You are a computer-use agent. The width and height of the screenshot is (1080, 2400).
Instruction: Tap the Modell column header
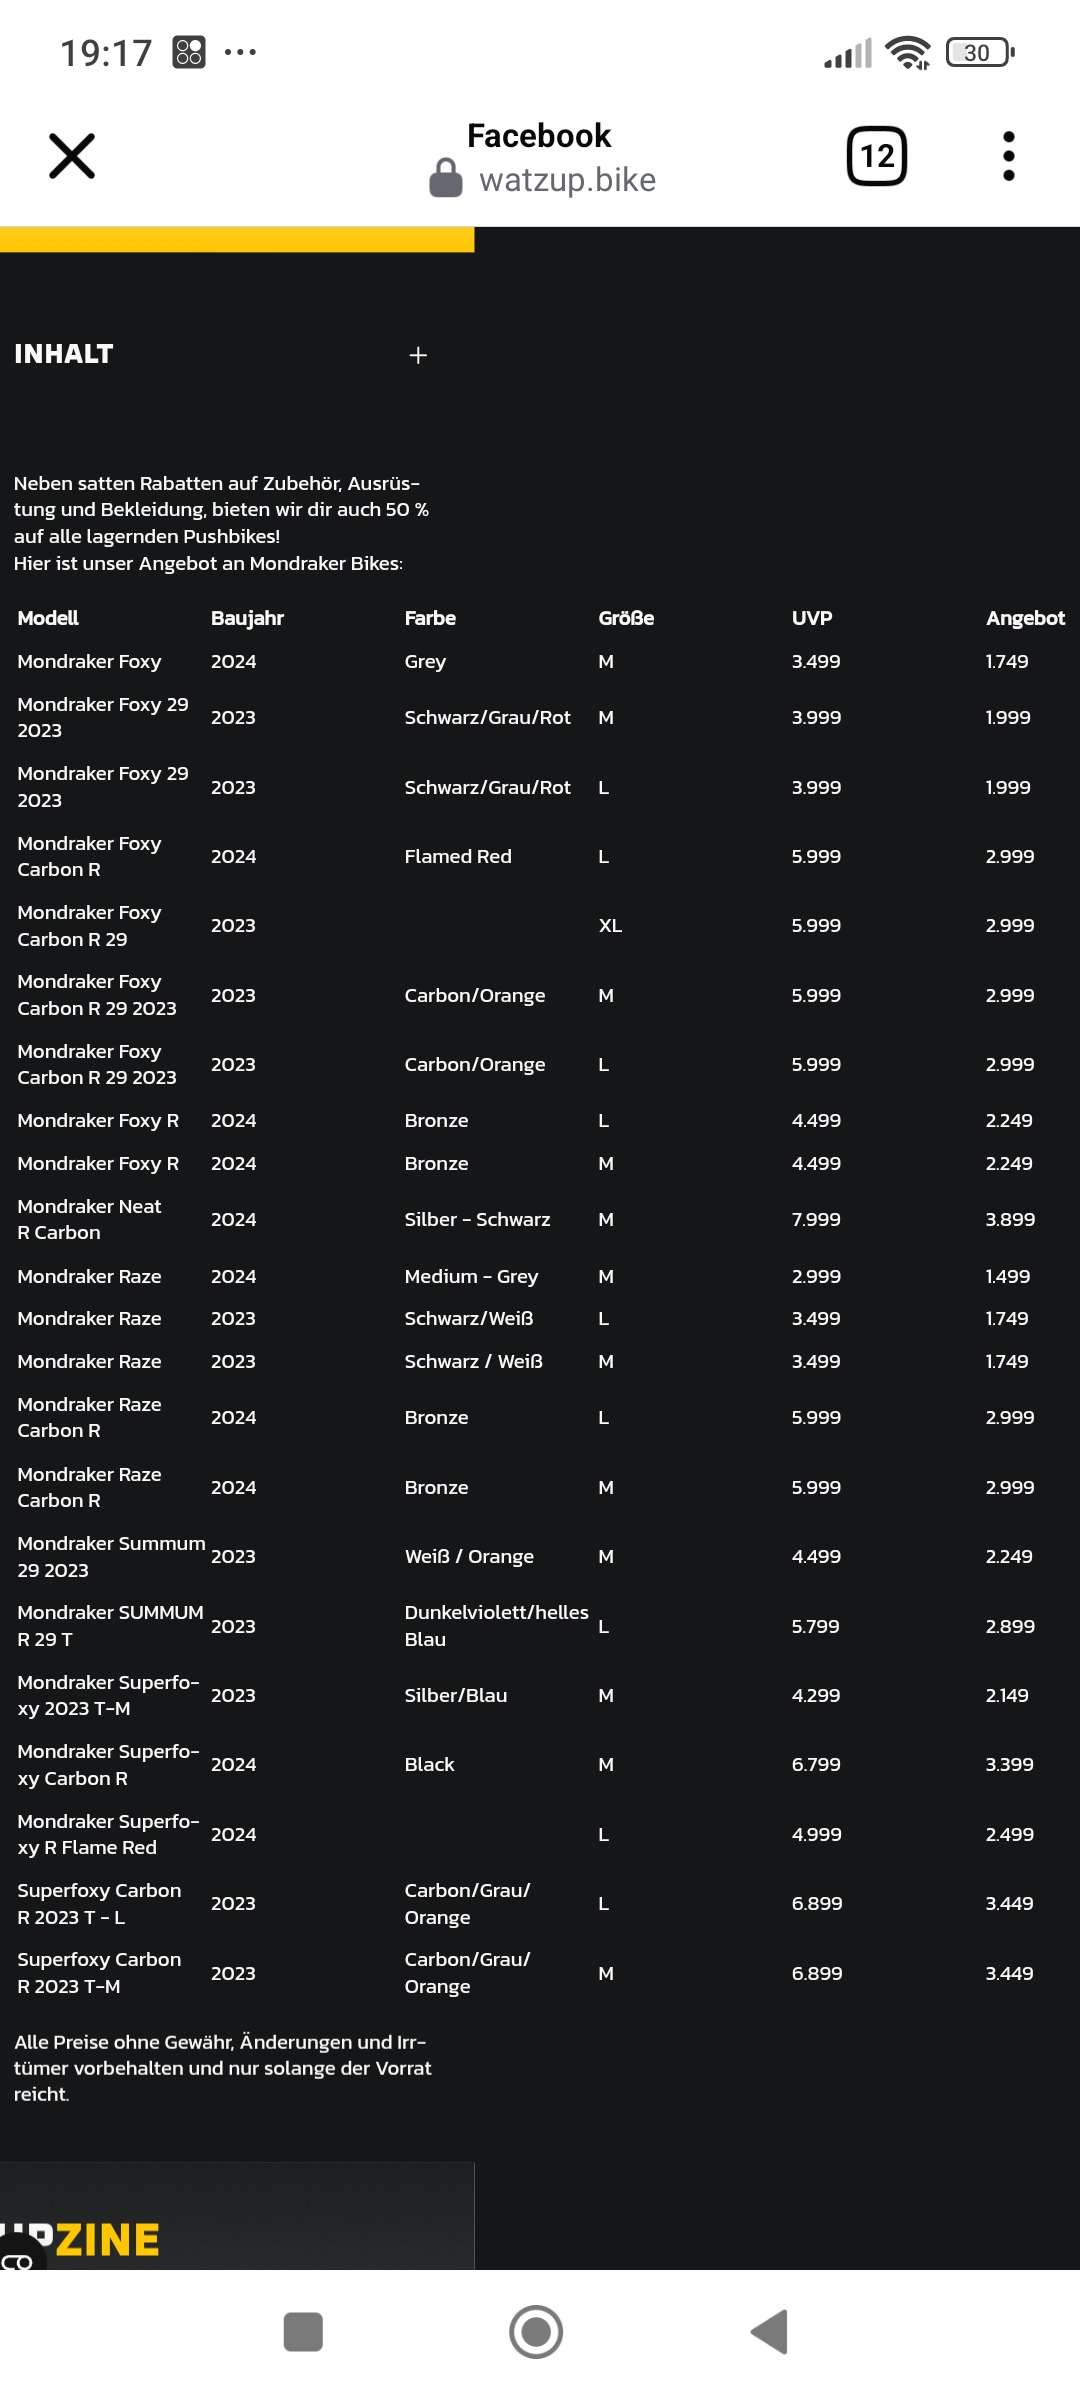48,618
